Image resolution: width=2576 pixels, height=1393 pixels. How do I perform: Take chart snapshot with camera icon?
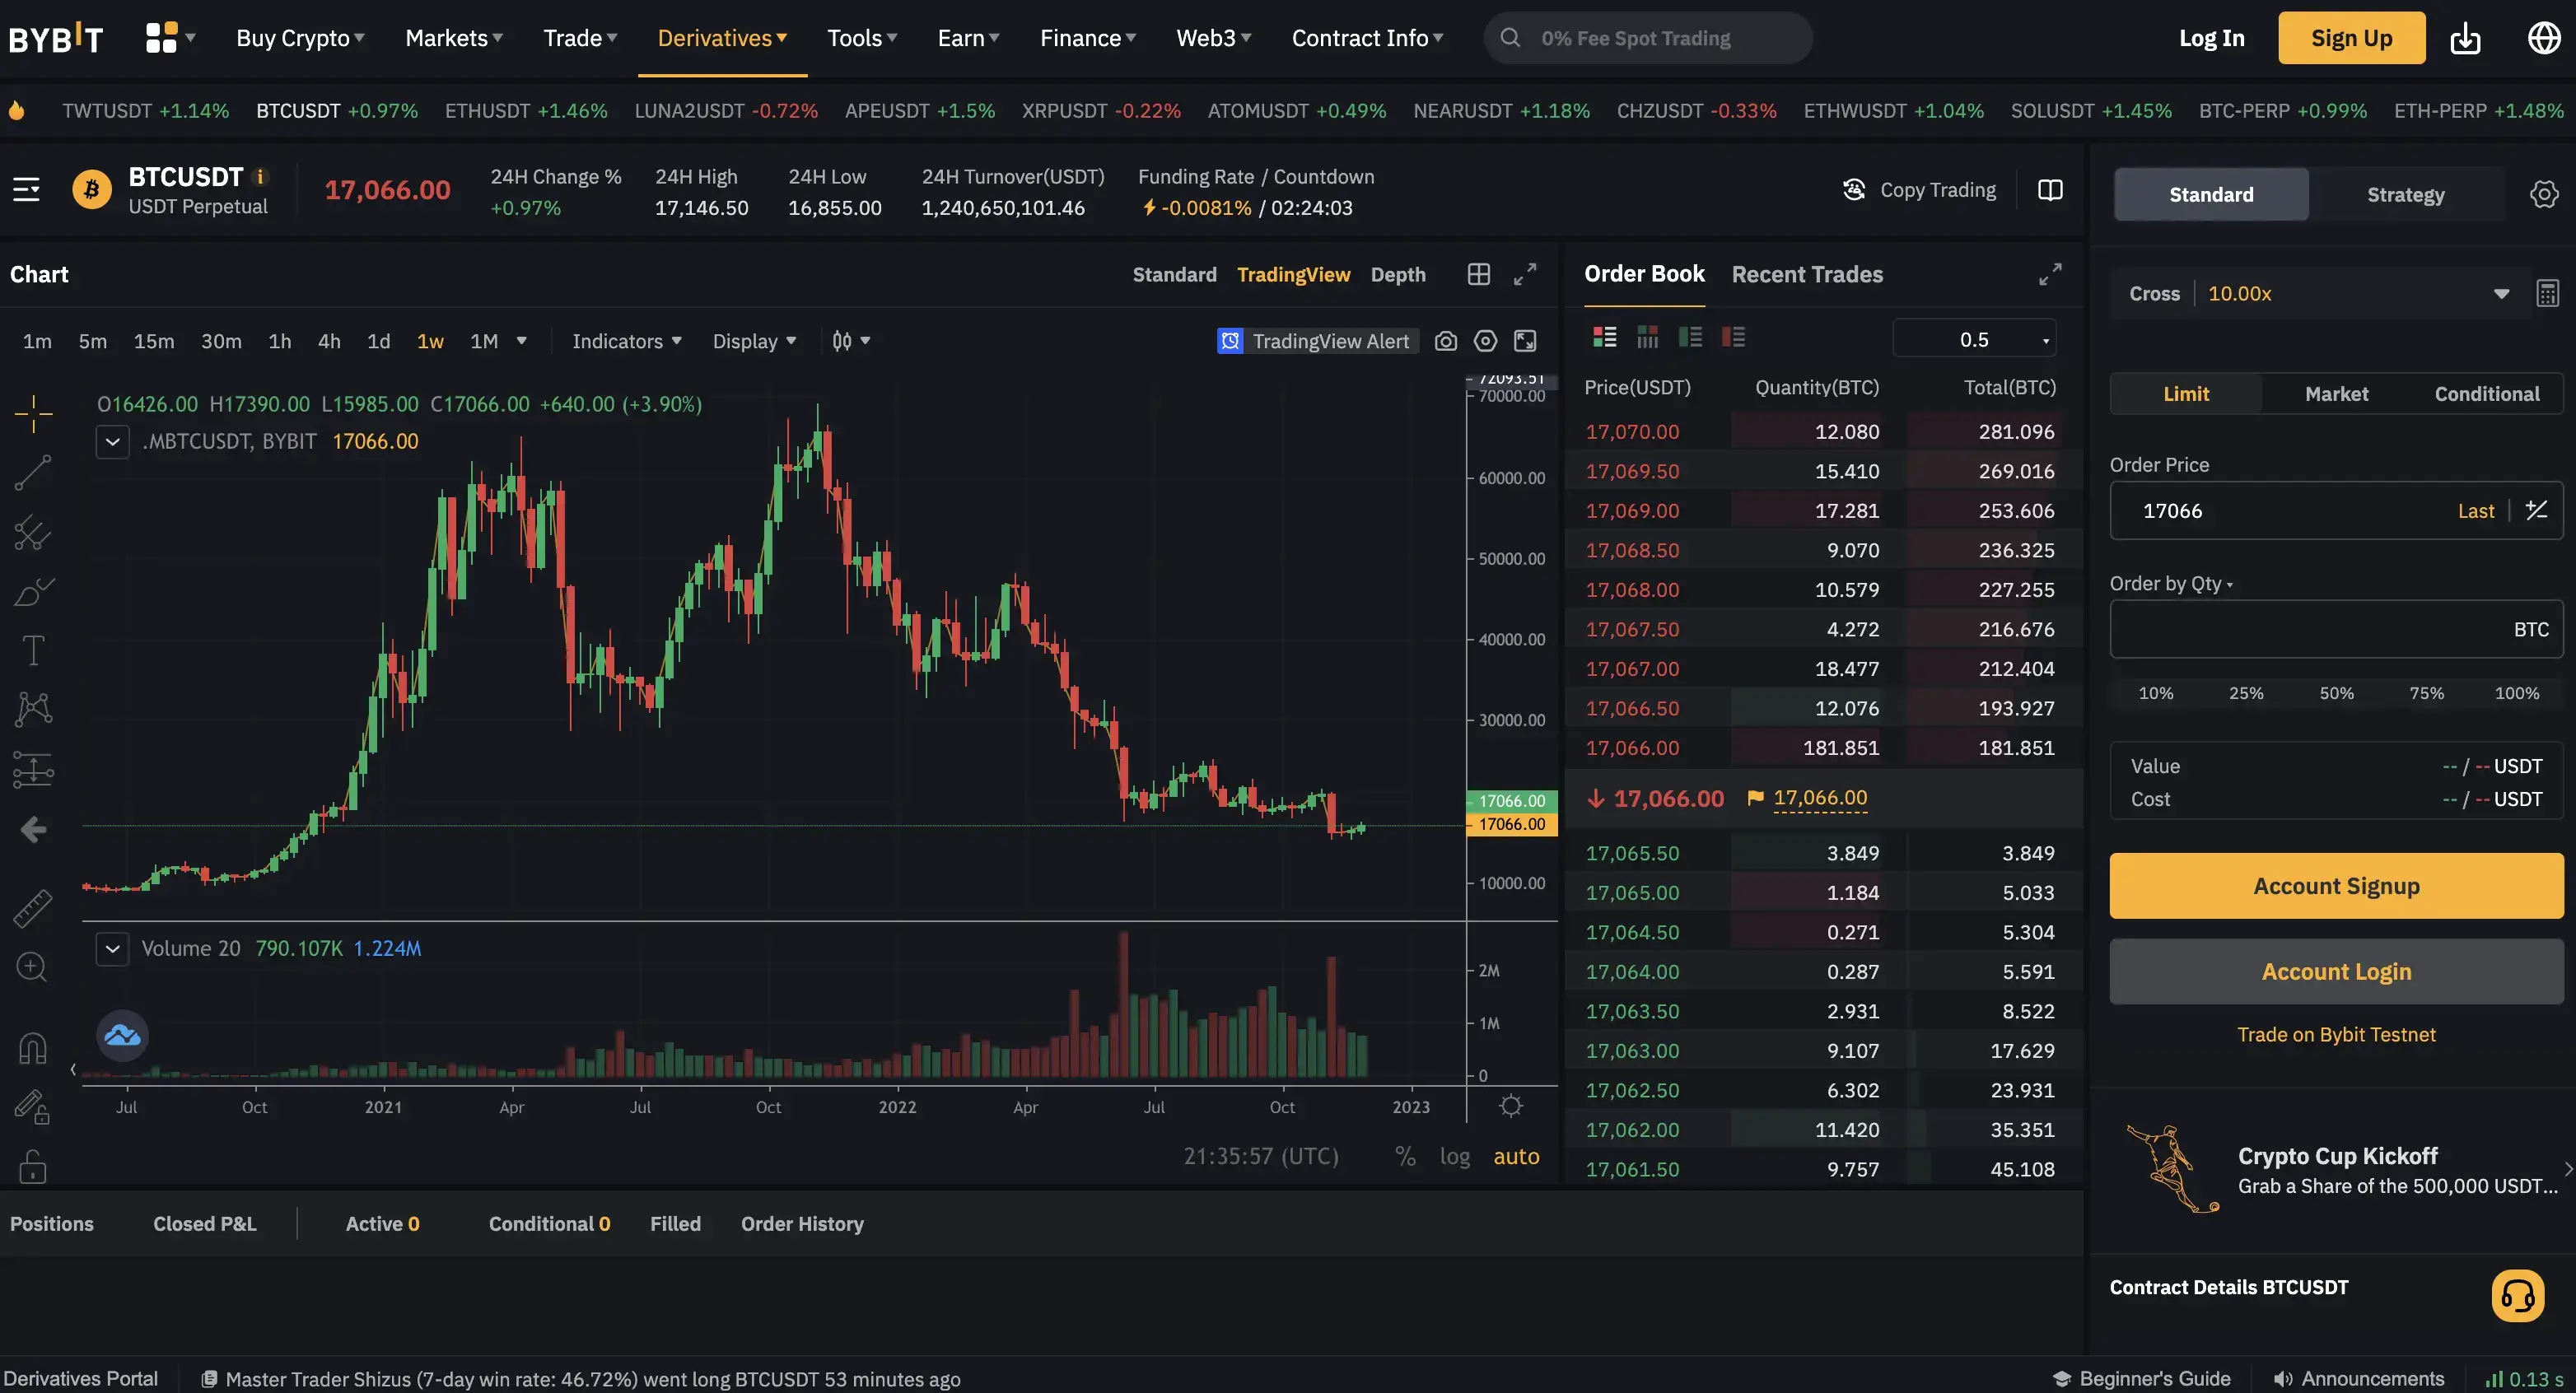point(1445,341)
